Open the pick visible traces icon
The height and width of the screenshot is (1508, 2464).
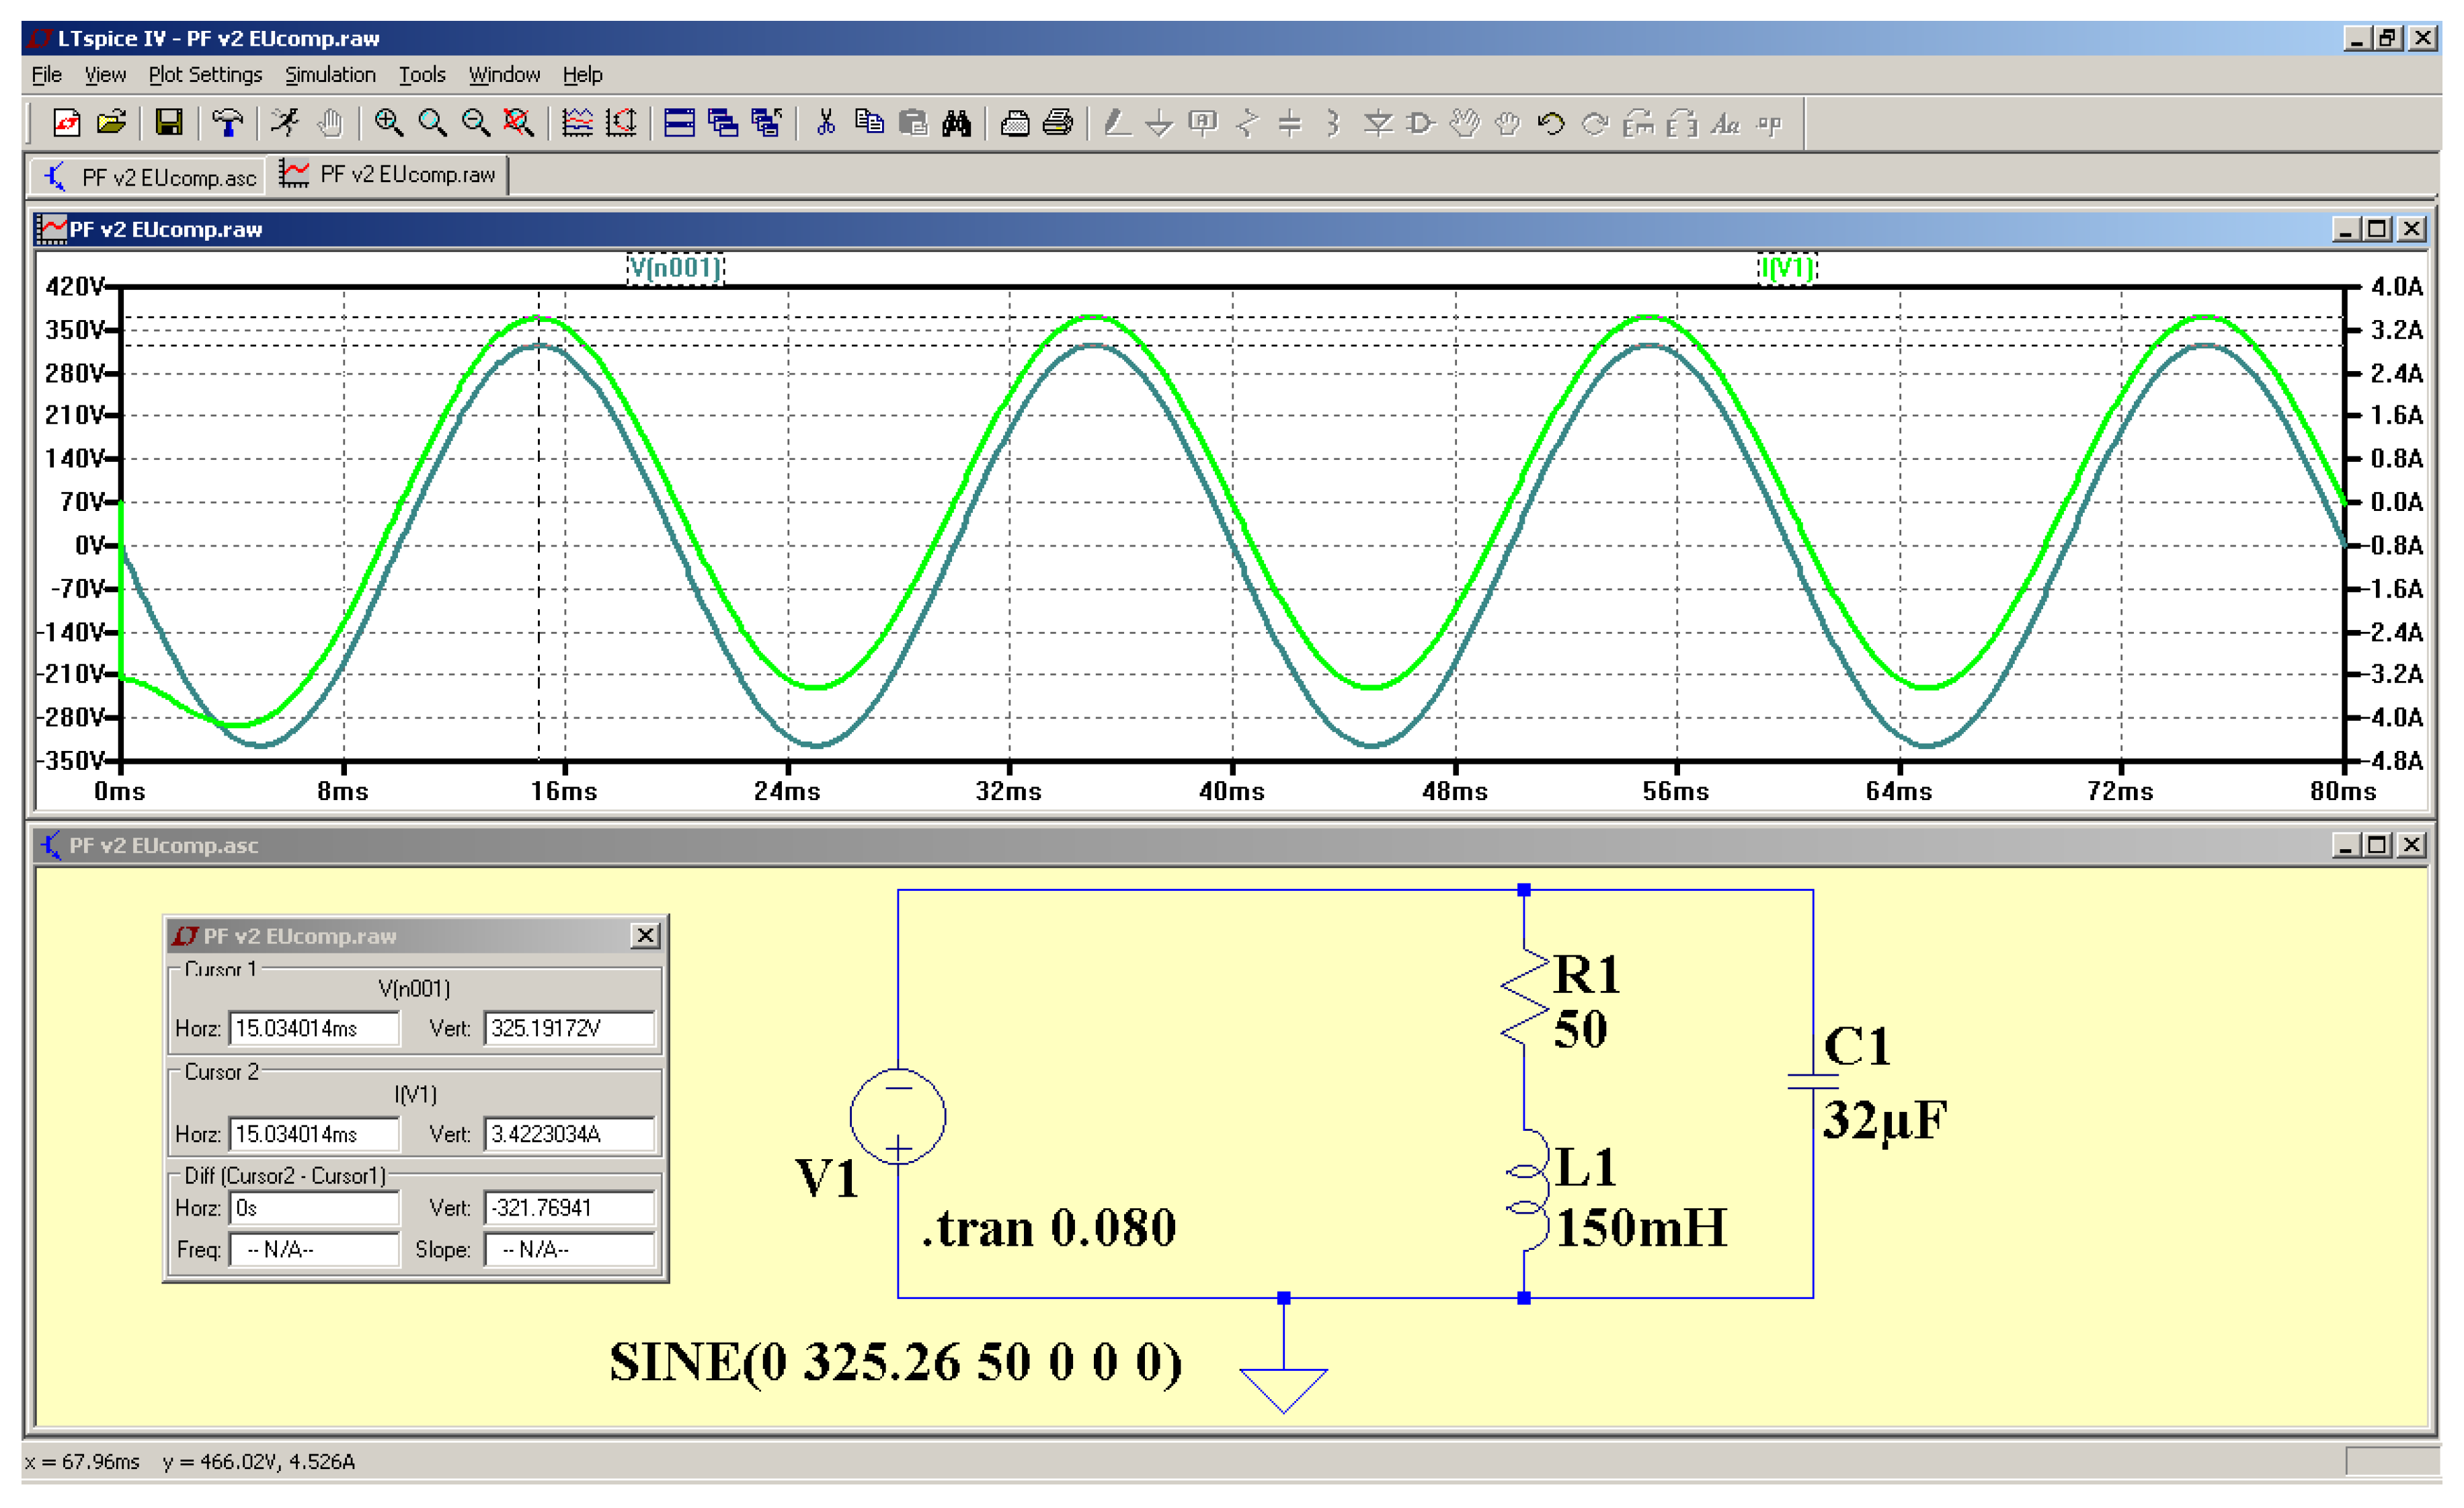coord(577,123)
